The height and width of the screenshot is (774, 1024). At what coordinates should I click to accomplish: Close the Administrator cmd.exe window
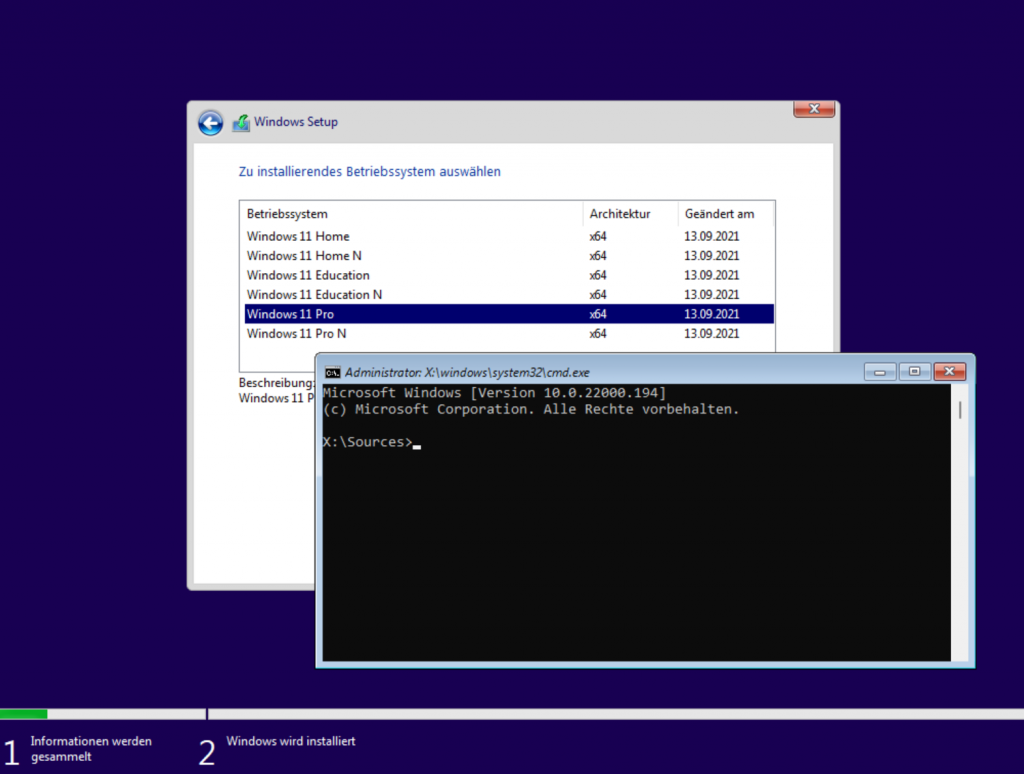click(950, 372)
